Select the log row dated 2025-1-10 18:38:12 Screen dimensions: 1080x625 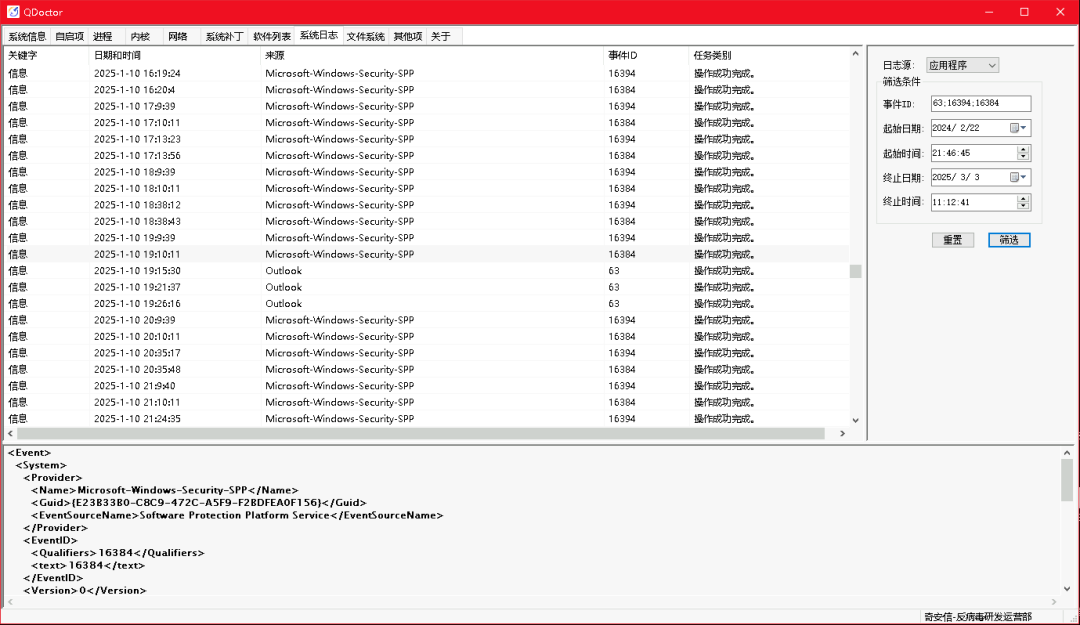point(426,205)
